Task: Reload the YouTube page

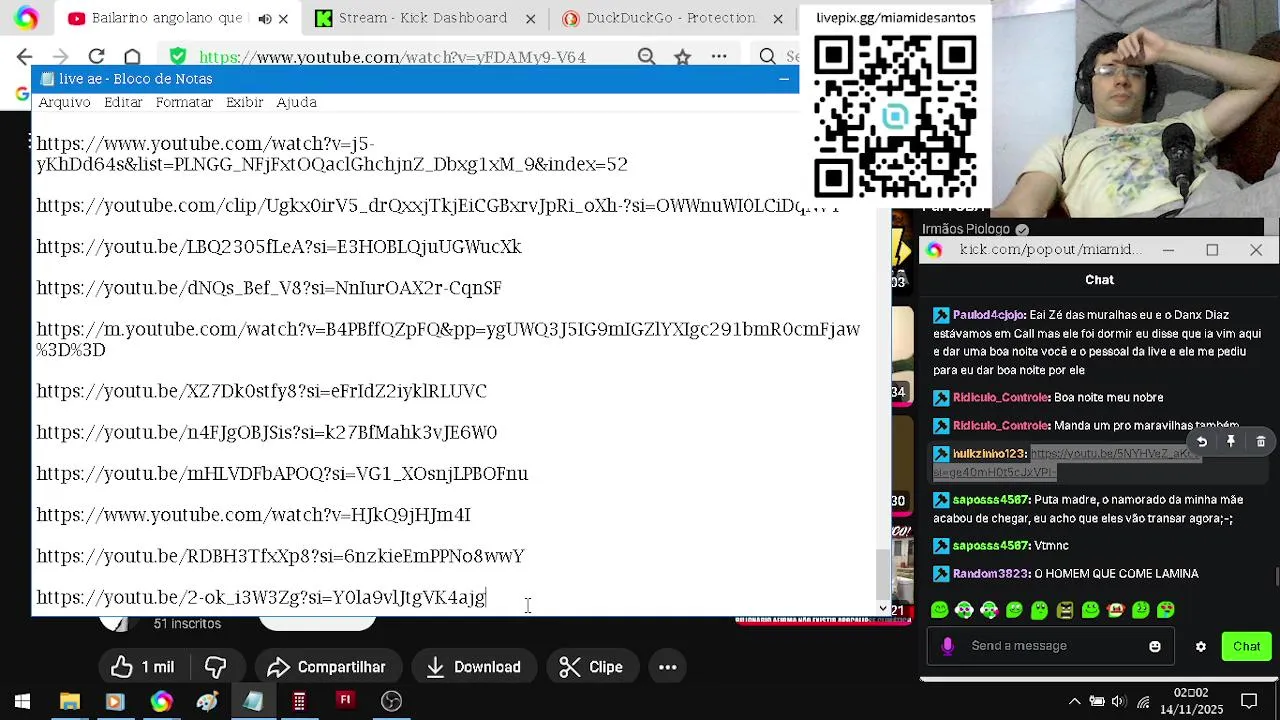Action: tap(96, 57)
